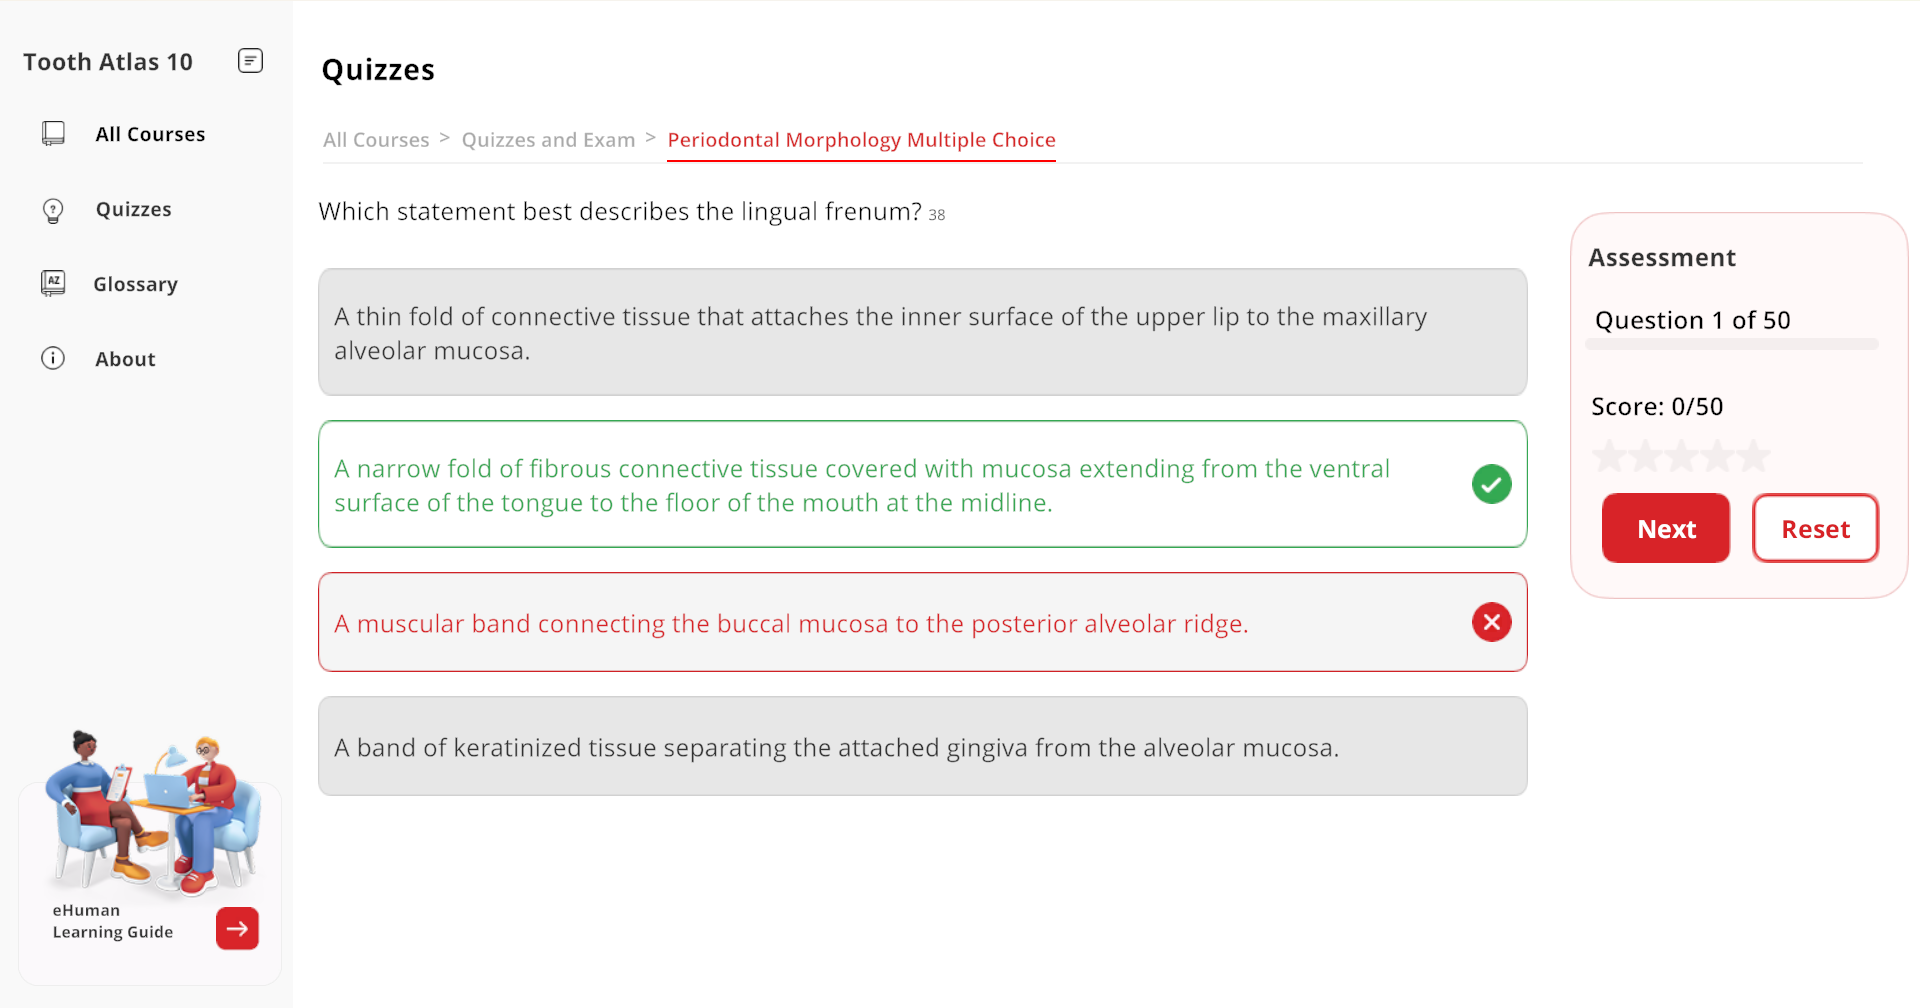Click the question progress bar
Screen dimensions: 1920x1008
tap(1731, 344)
